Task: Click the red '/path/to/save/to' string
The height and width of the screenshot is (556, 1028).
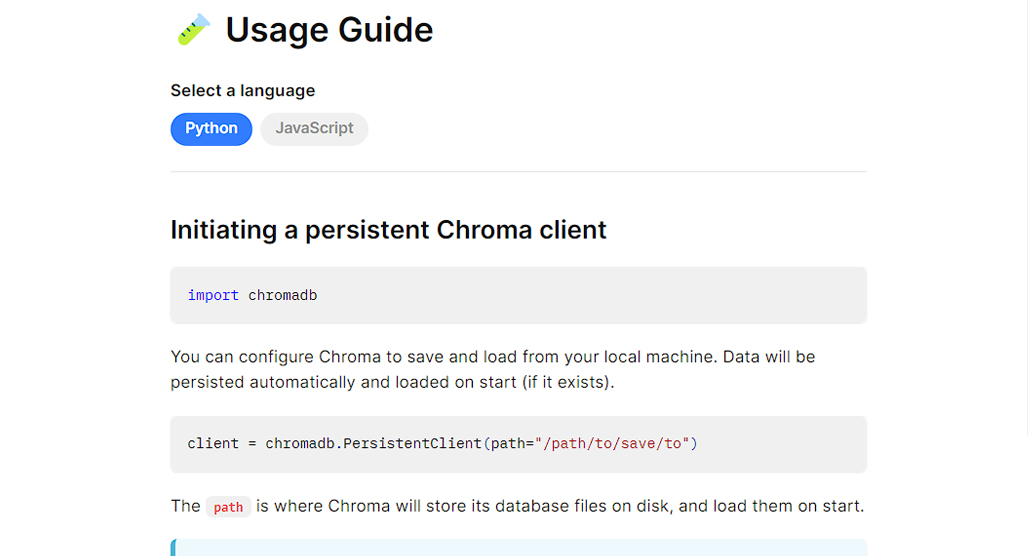Action: (612, 444)
